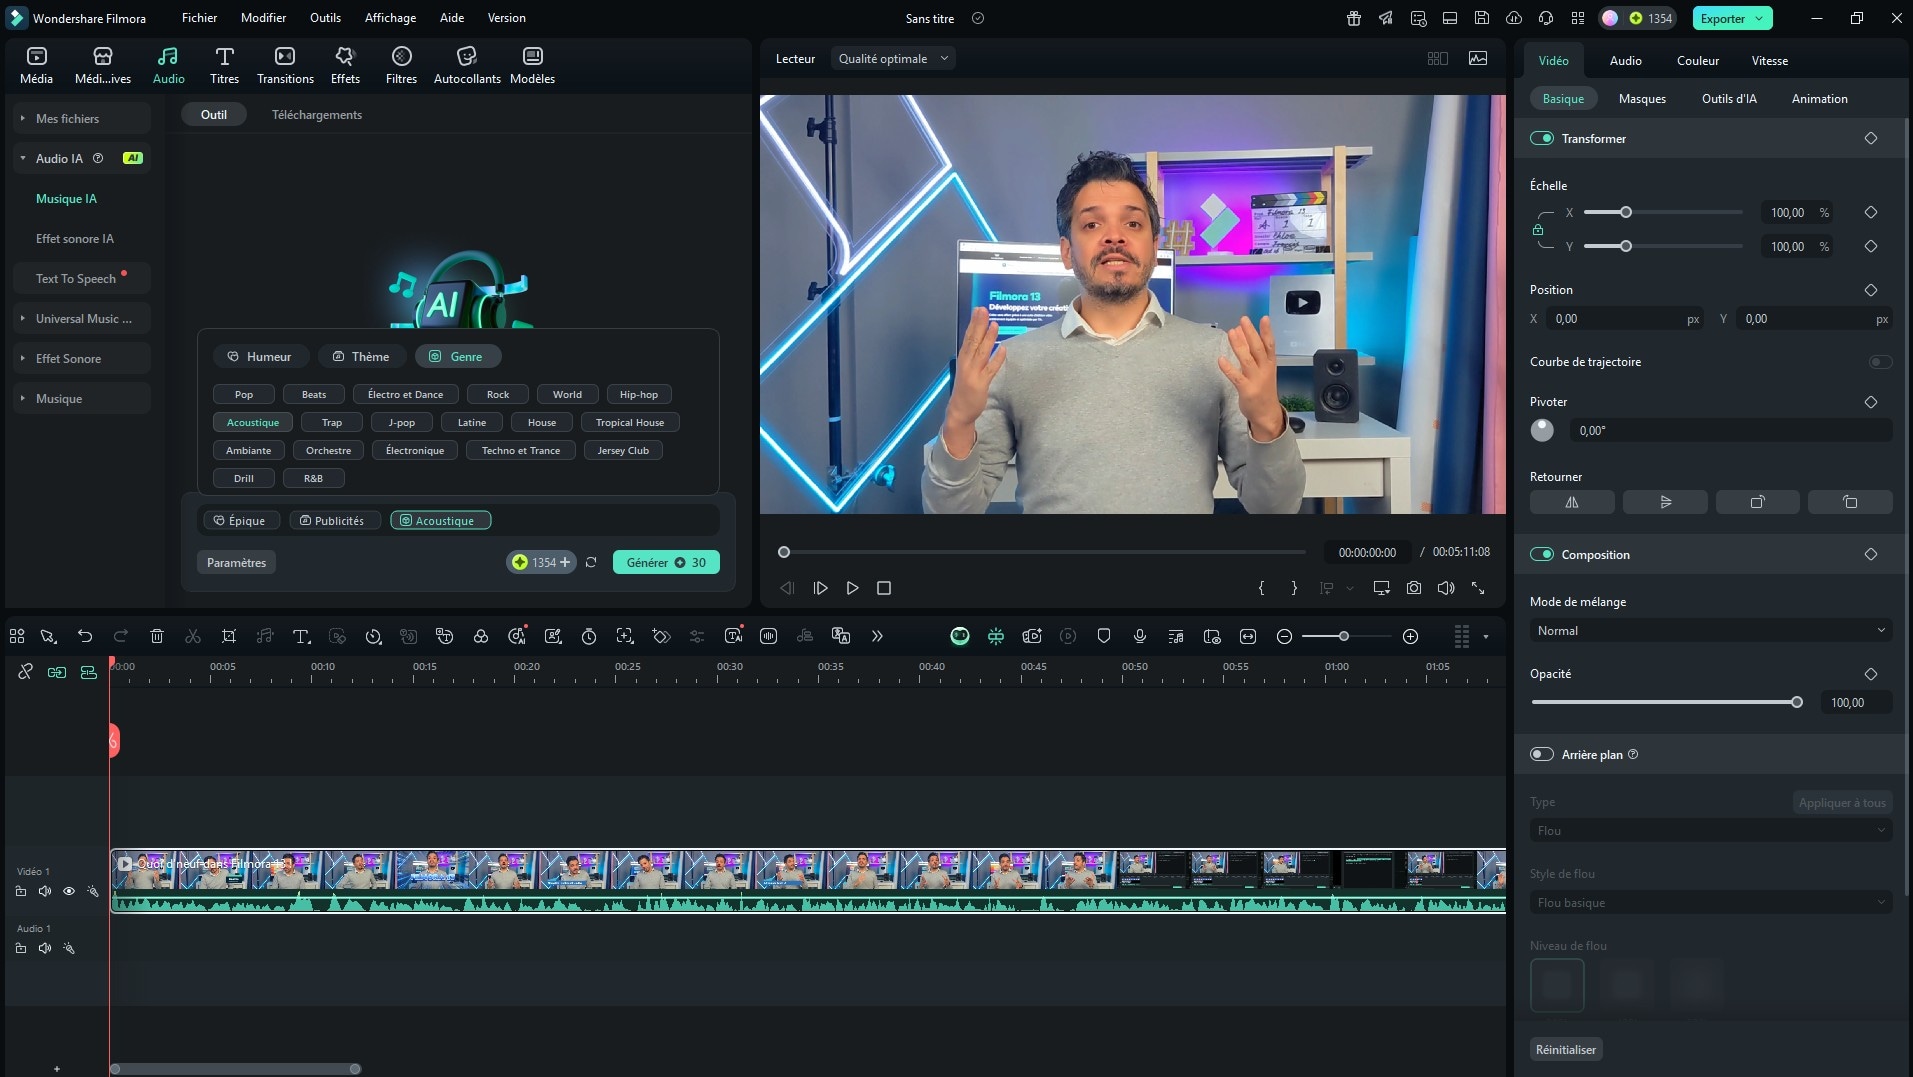
Task: Toggle the scale aspect ratio lock
Action: click(x=1538, y=230)
